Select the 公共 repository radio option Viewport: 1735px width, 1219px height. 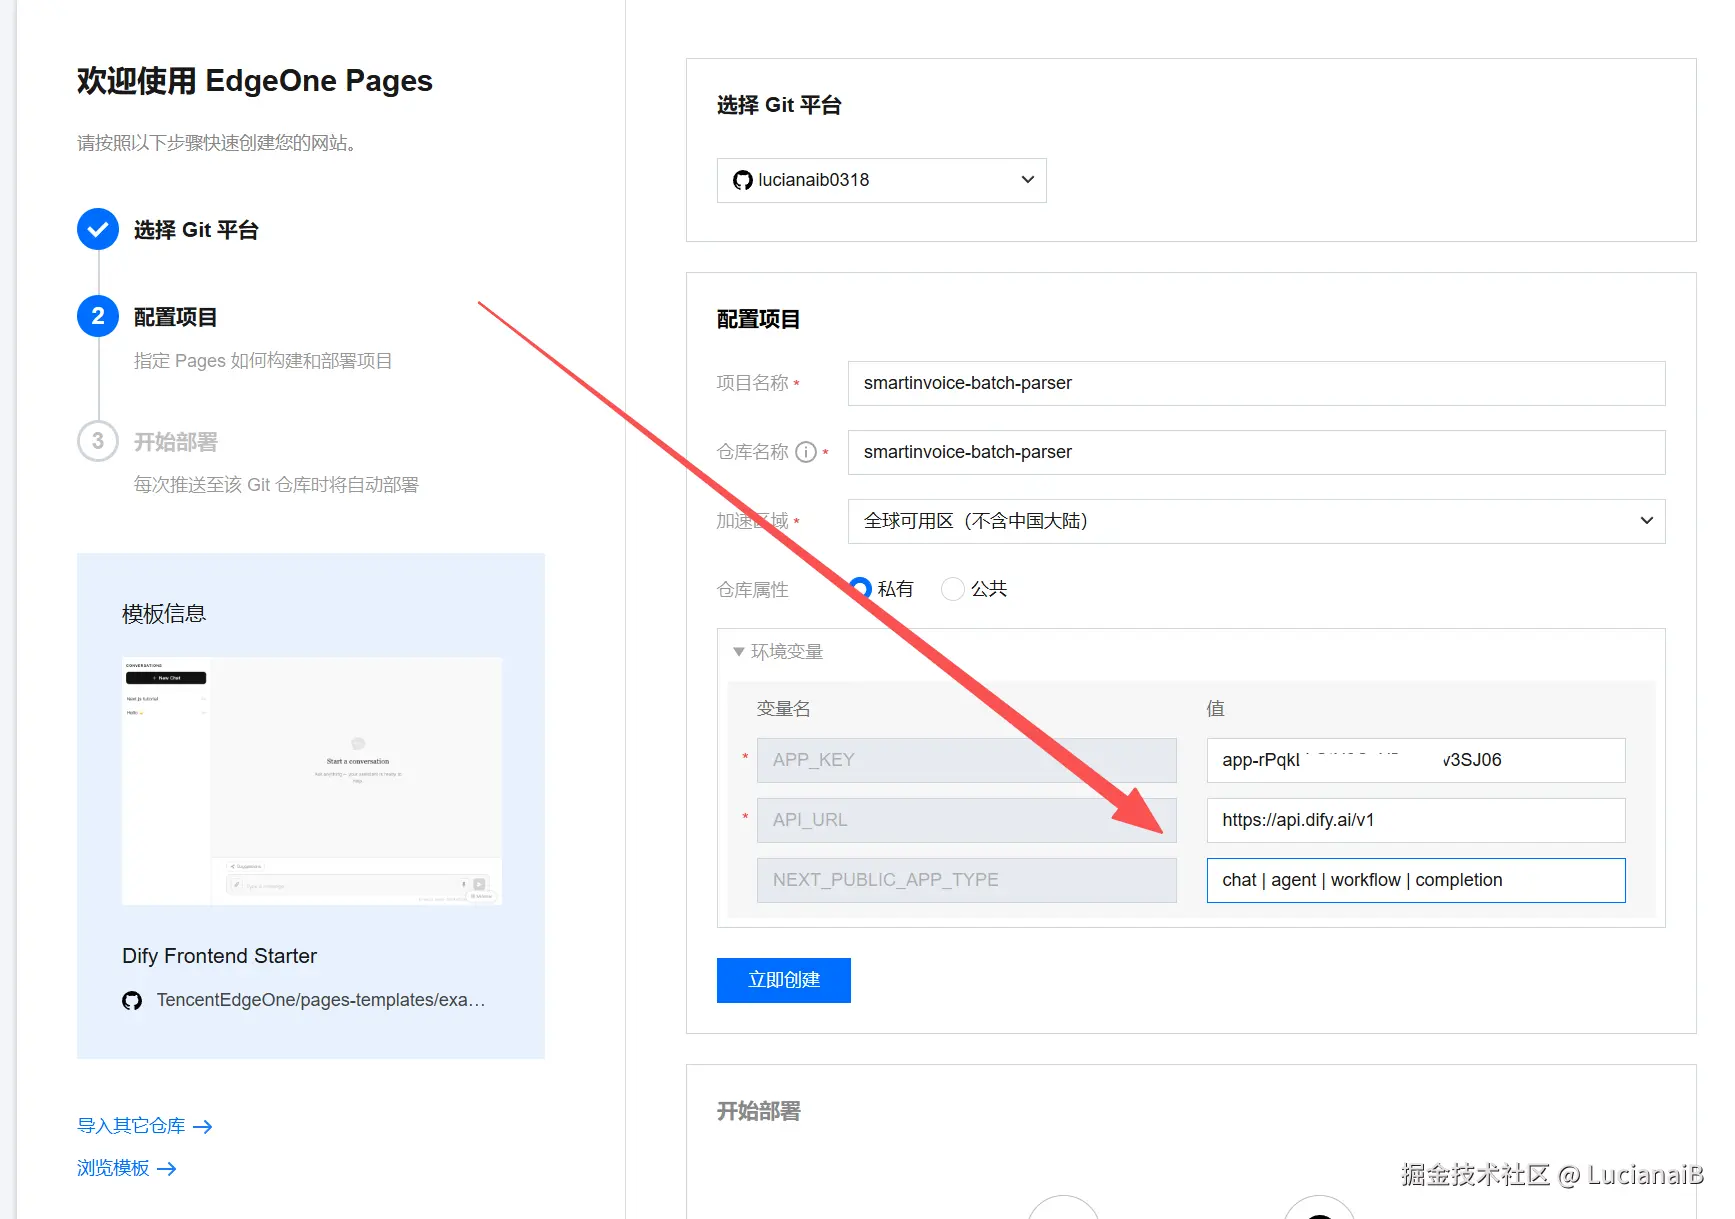953,589
